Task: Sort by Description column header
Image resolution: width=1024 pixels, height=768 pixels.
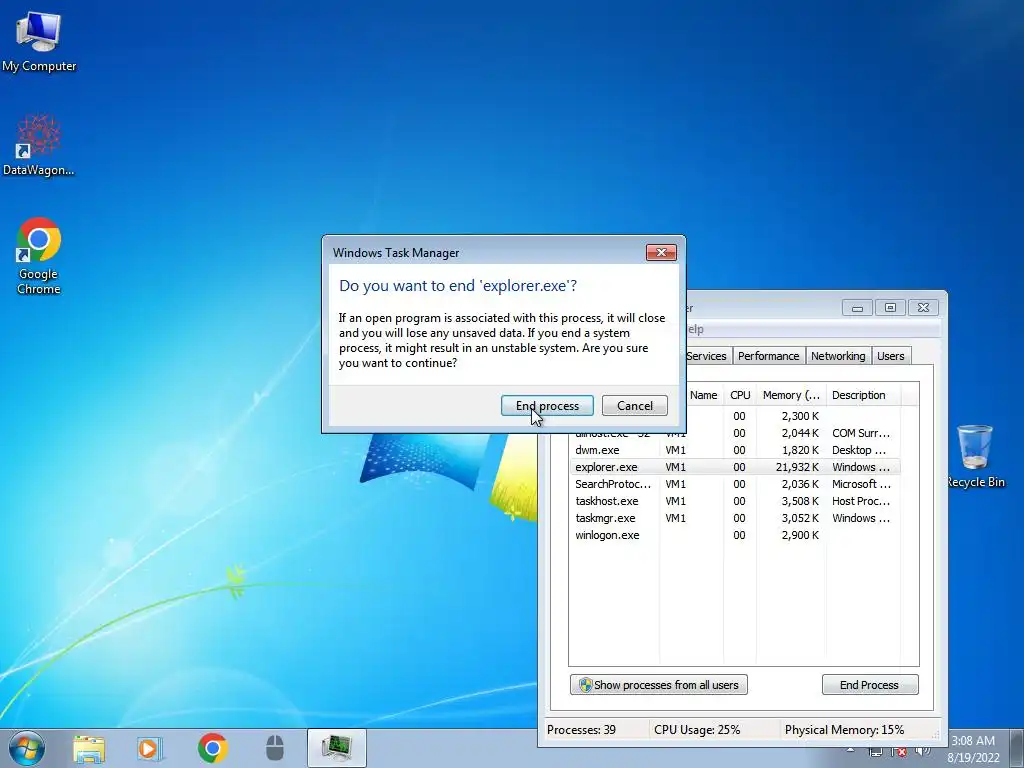Action: [863, 395]
